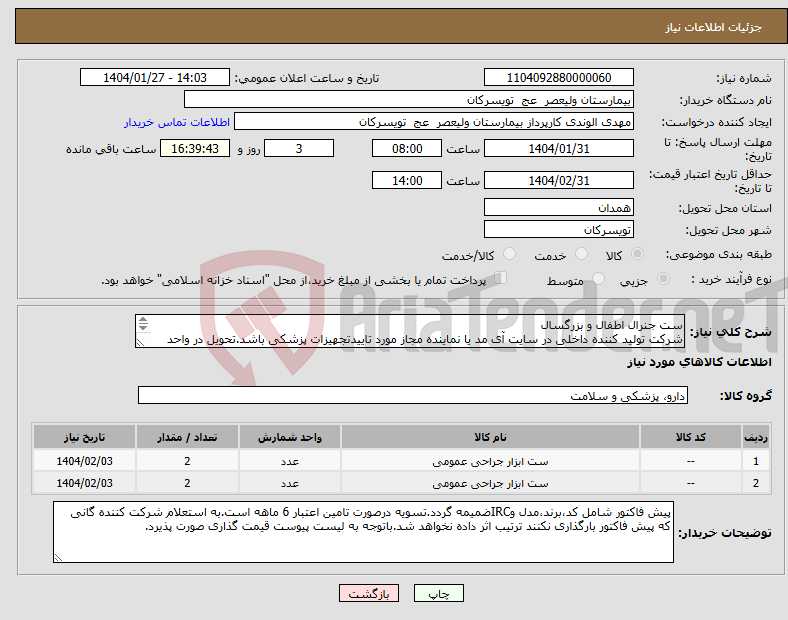This screenshot has height=620, width=788.
Task: Click the چاپ (print) button
Action: click(x=438, y=593)
